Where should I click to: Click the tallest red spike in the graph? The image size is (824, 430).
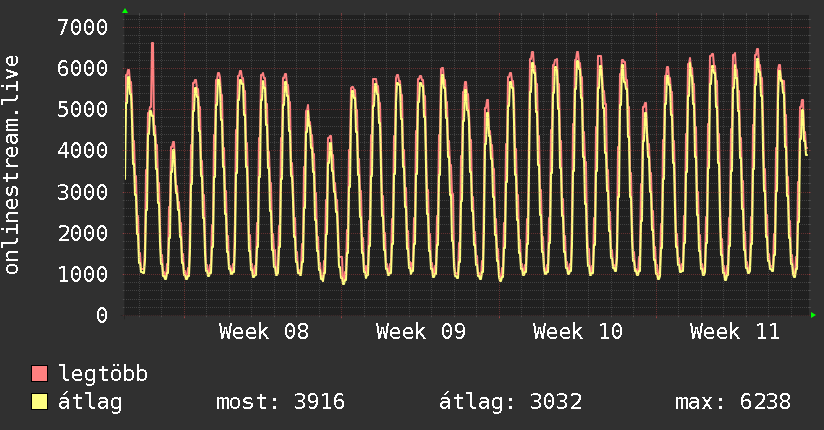[x=152, y=45]
